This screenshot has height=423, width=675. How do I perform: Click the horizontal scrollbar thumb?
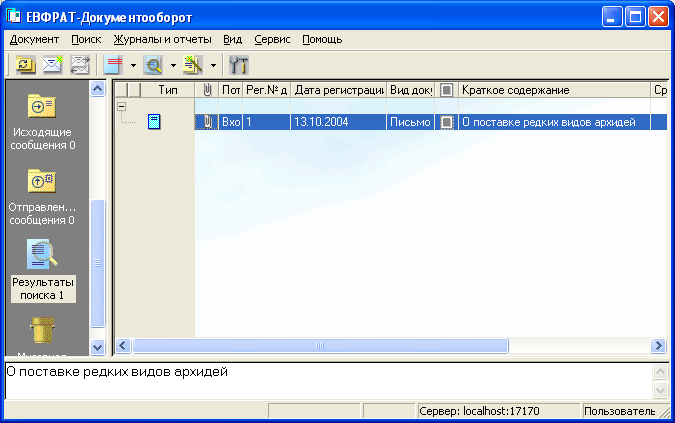(320, 346)
